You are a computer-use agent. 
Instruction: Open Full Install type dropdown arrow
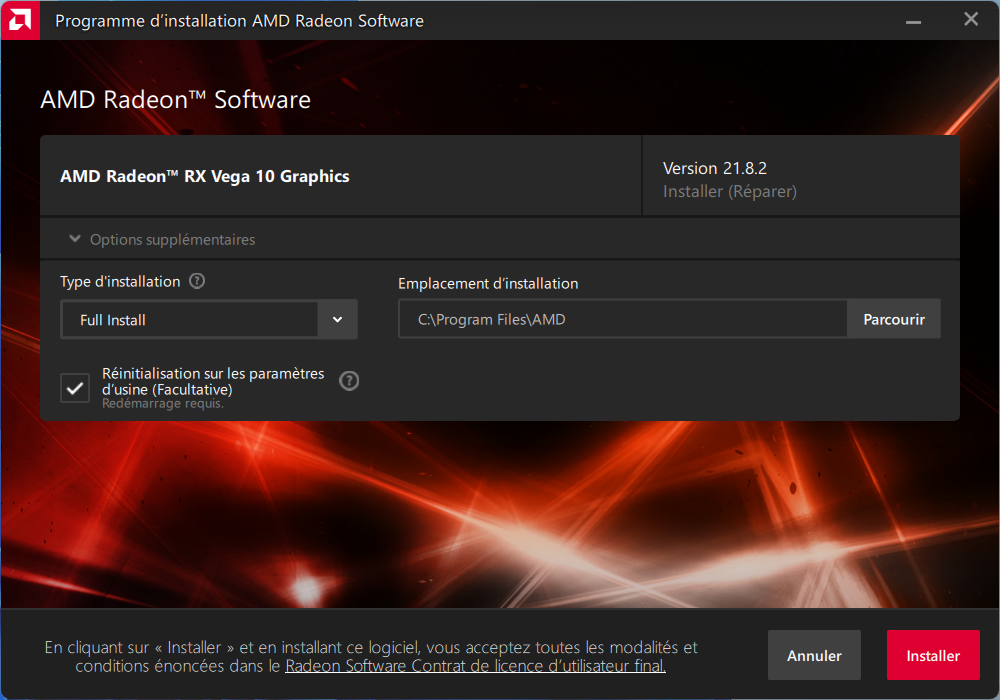click(337, 319)
